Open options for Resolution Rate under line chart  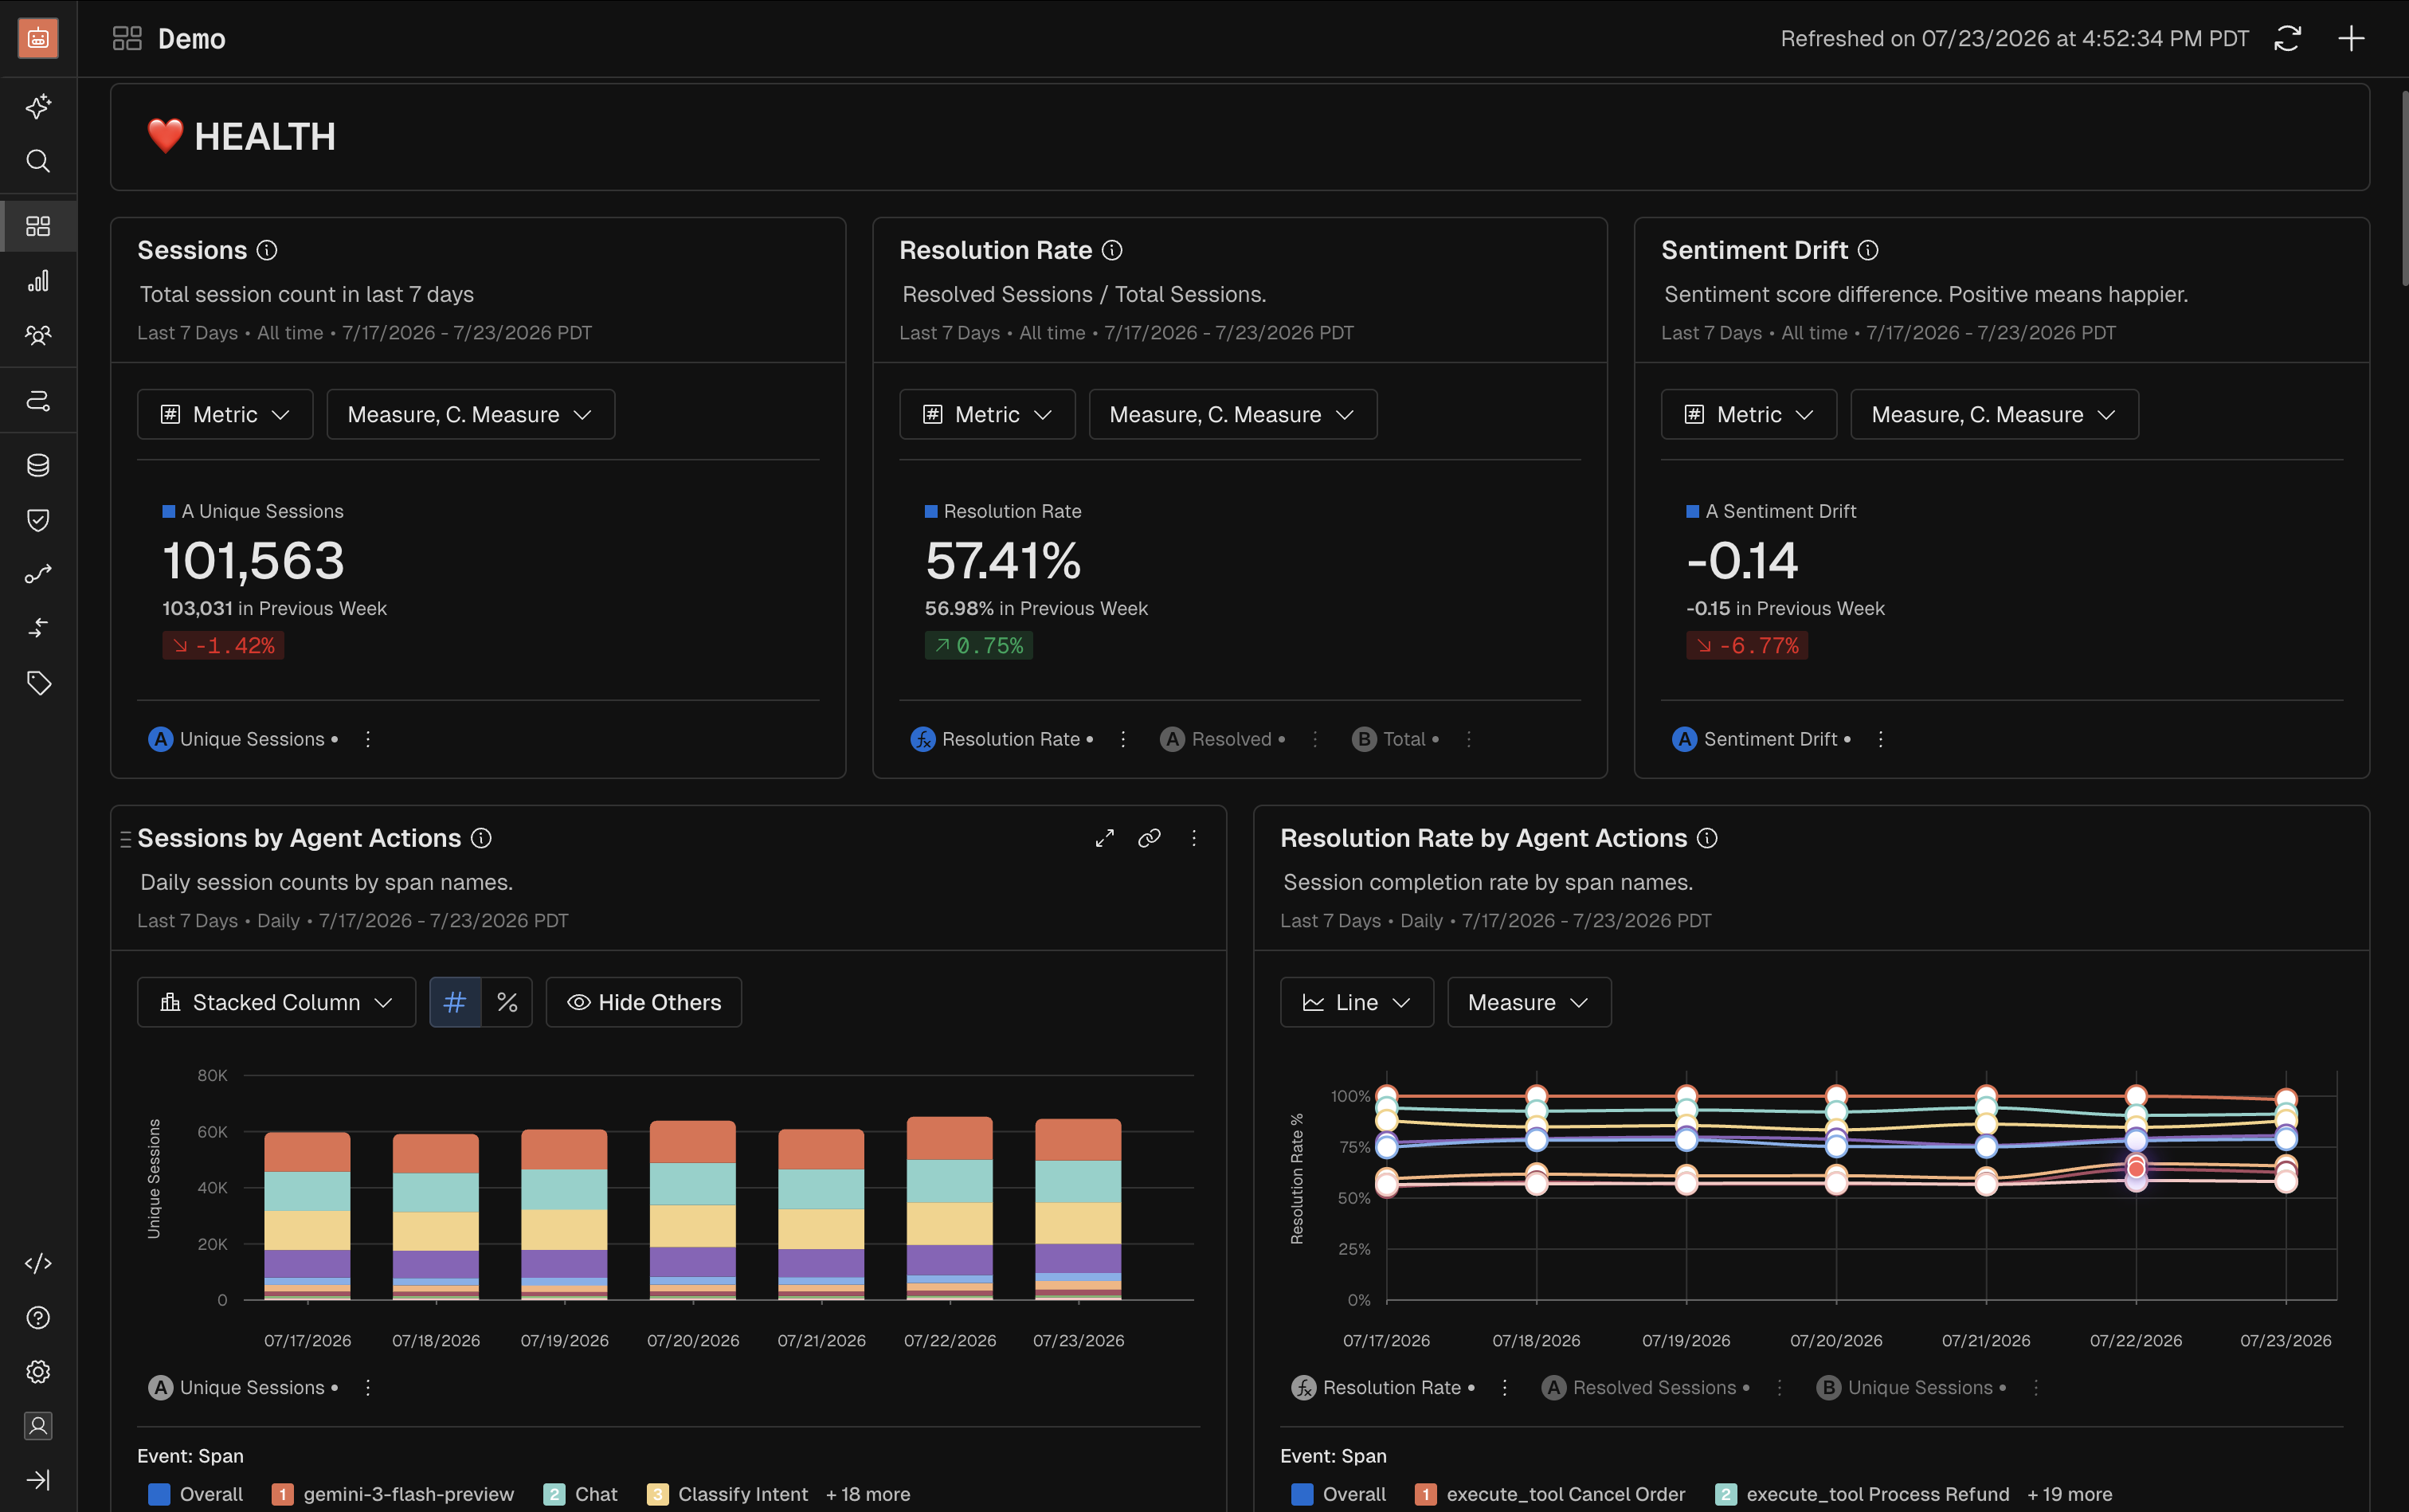[x=1505, y=1388]
